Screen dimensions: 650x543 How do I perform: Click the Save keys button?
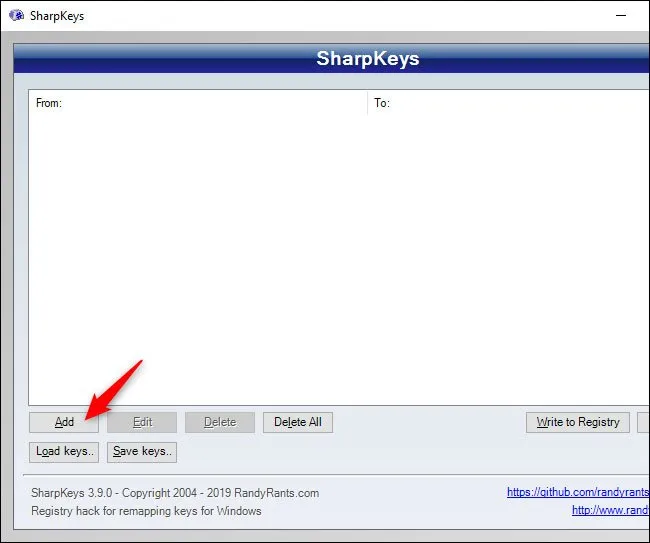tap(142, 452)
